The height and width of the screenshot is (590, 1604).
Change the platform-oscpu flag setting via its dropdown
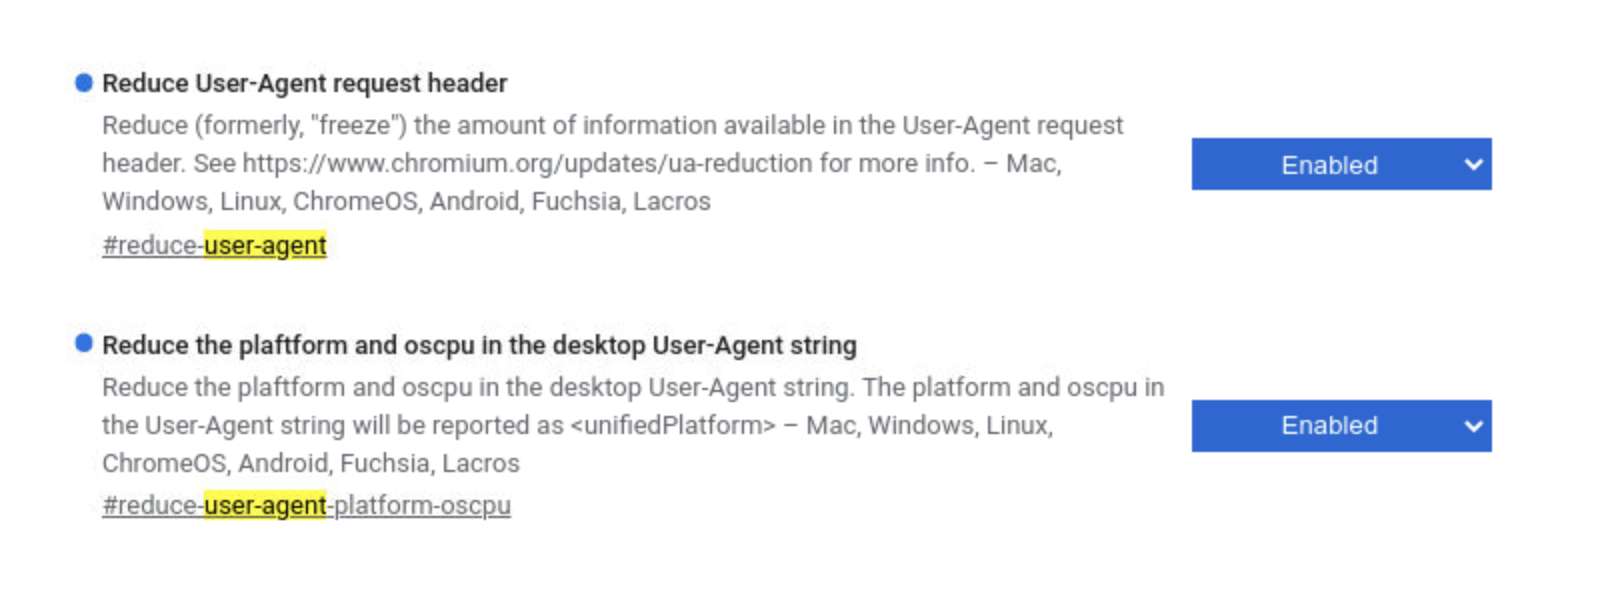(x=1340, y=425)
